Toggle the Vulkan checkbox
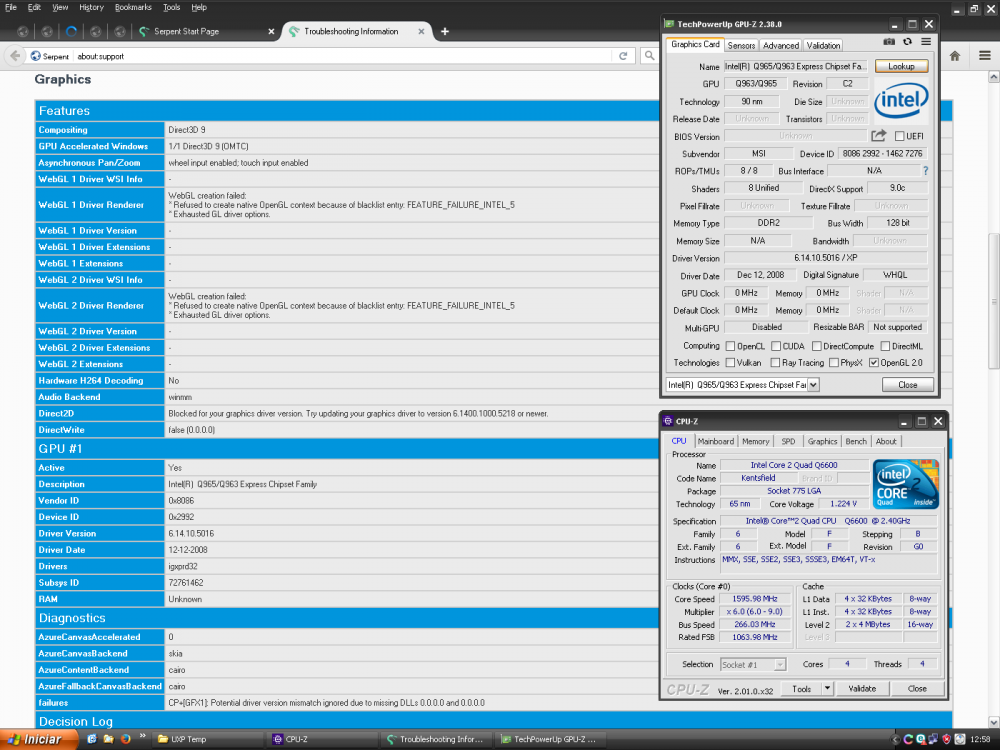This screenshot has width=1000, height=750. (729, 363)
